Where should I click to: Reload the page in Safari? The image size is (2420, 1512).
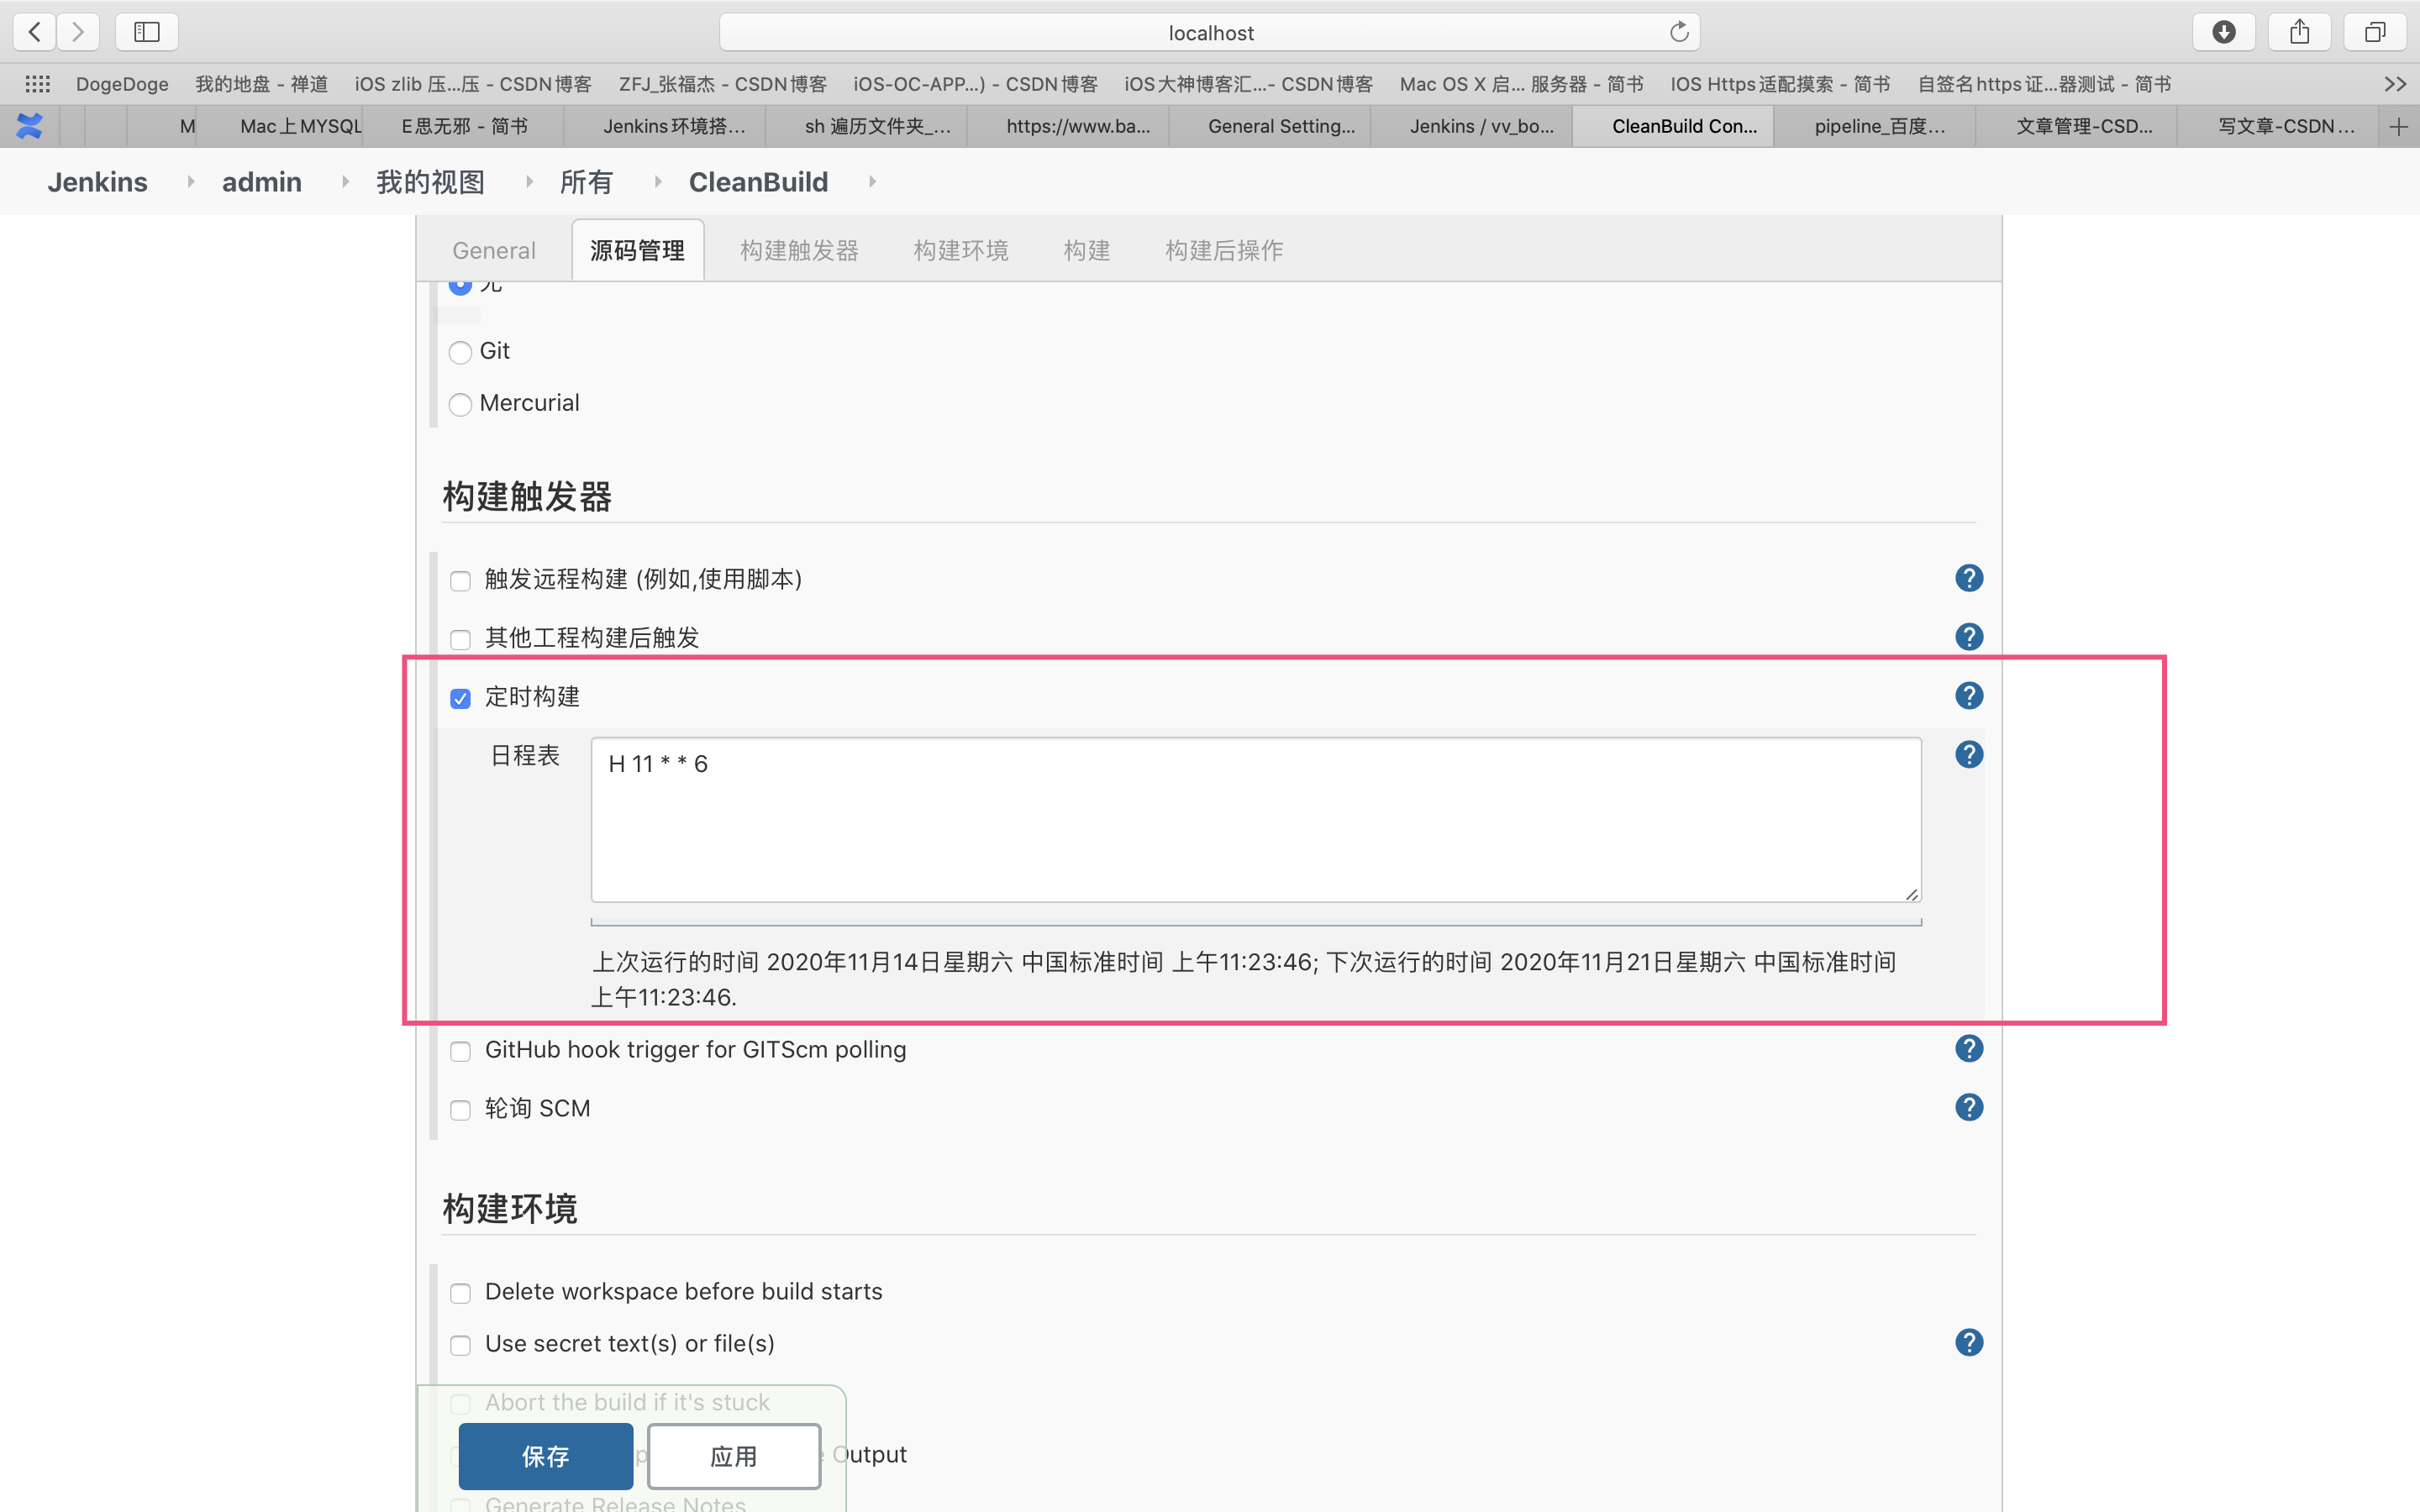click(1678, 31)
